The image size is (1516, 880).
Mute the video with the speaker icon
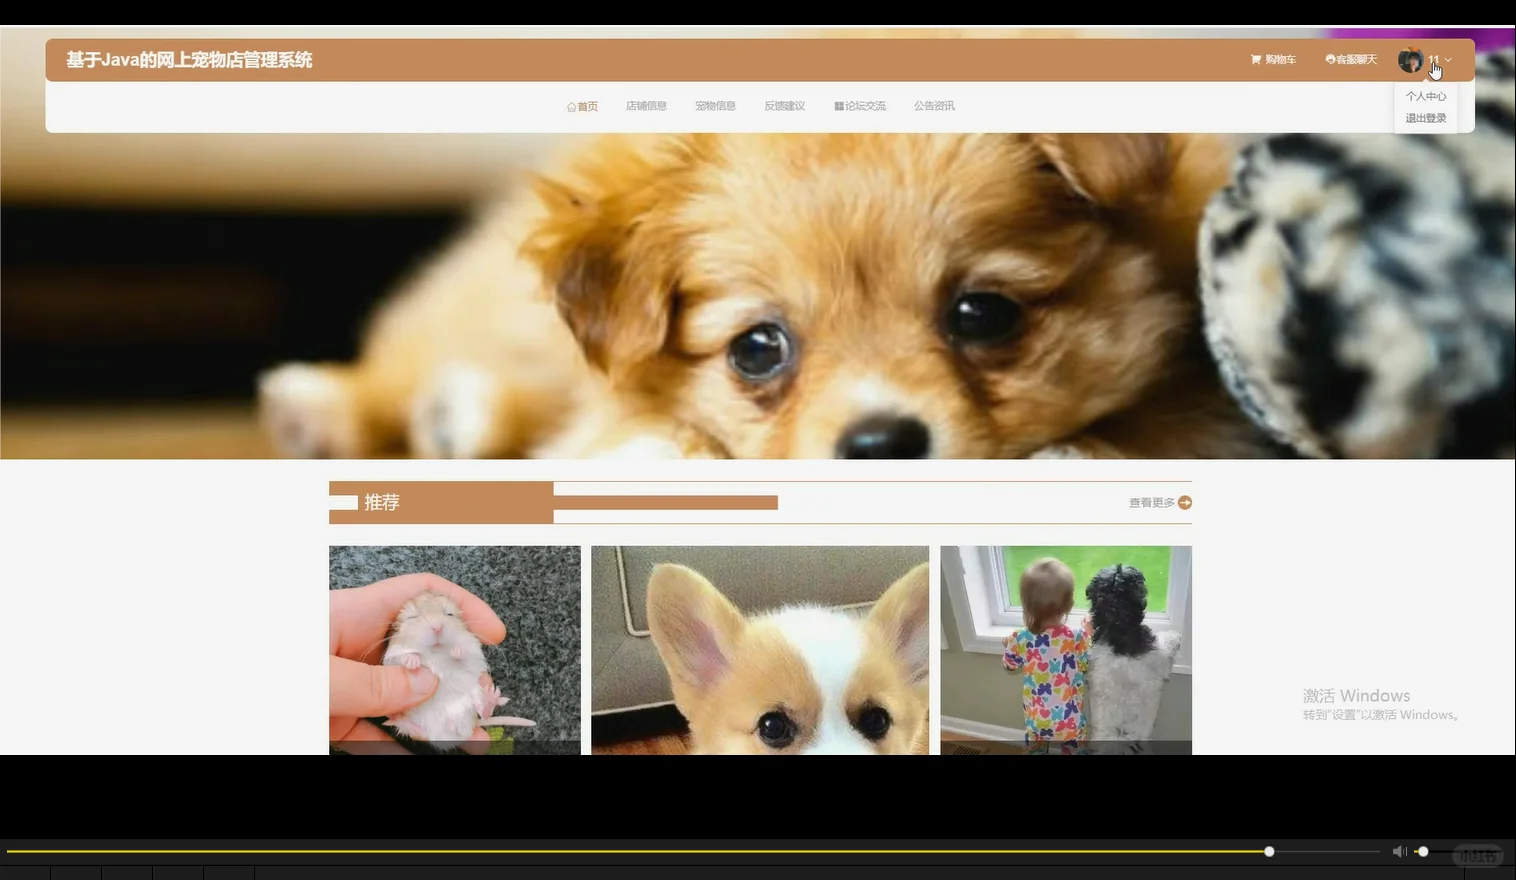1399,852
